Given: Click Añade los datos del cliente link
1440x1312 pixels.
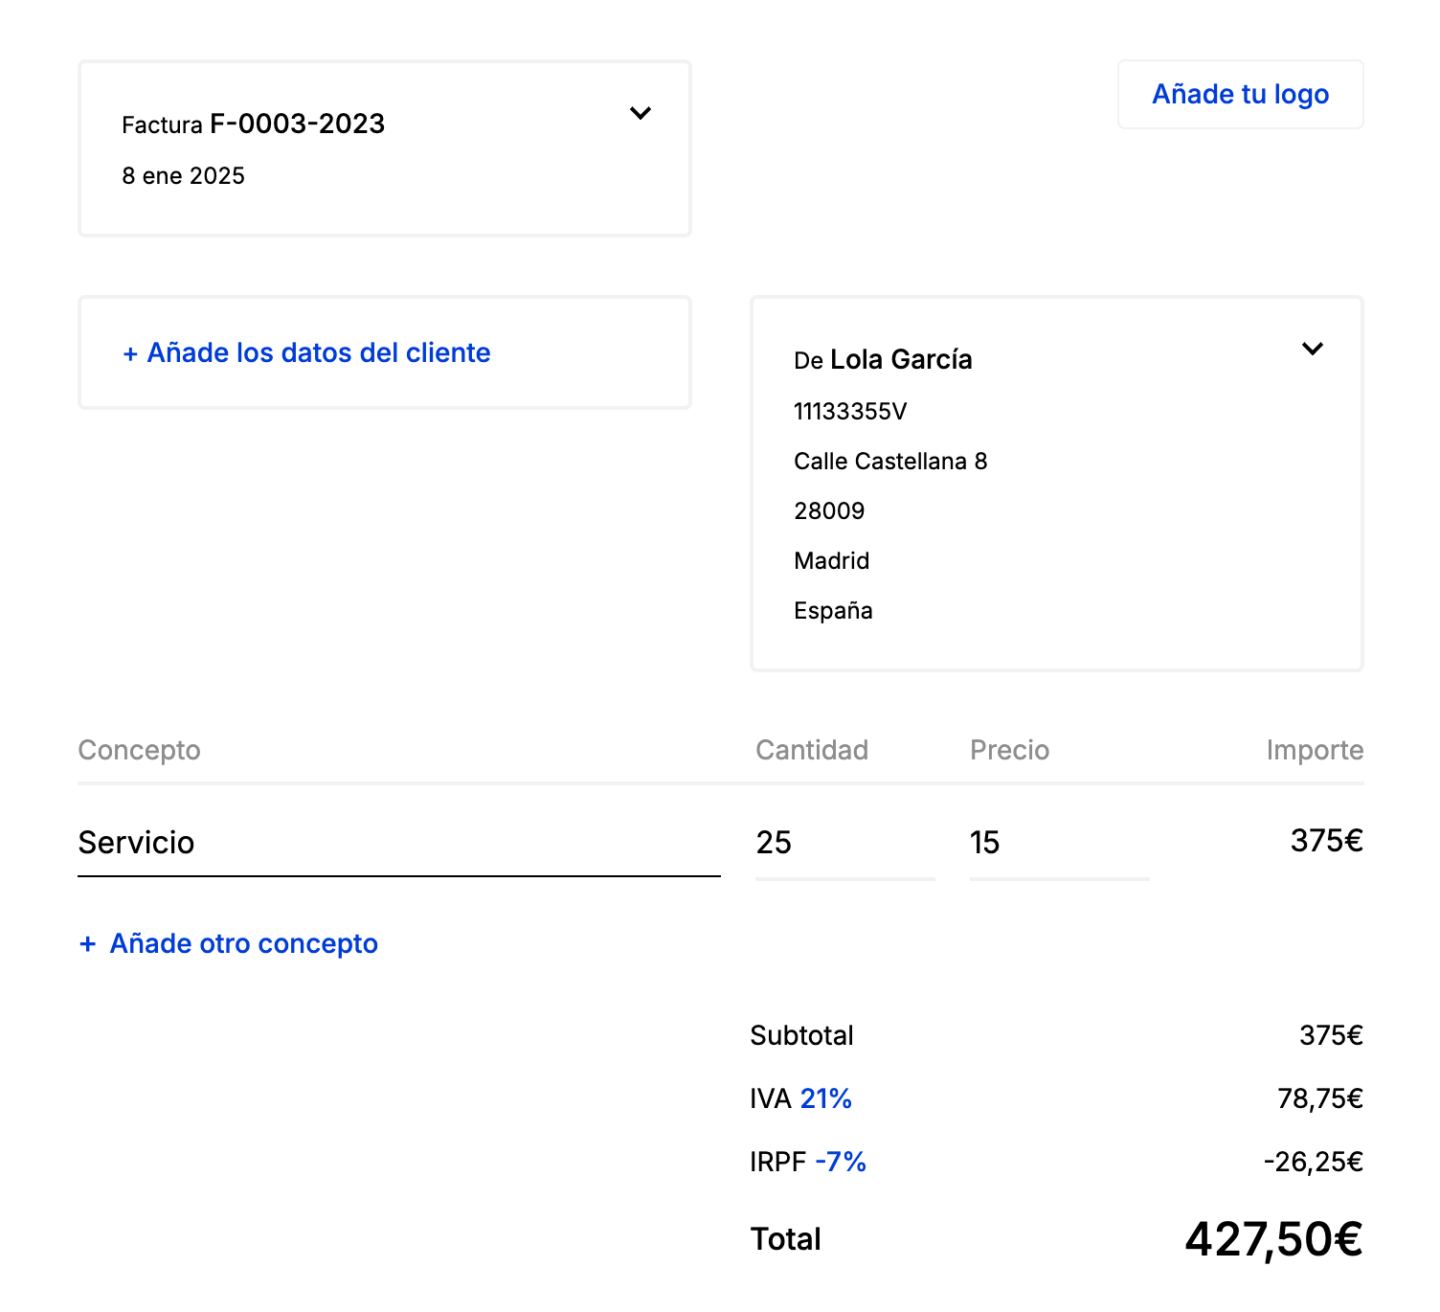Looking at the screenshot, I should 318,353.
